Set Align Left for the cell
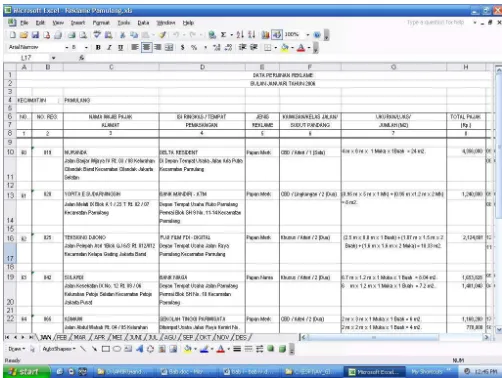The image size is (502, 378). point(135,48)
